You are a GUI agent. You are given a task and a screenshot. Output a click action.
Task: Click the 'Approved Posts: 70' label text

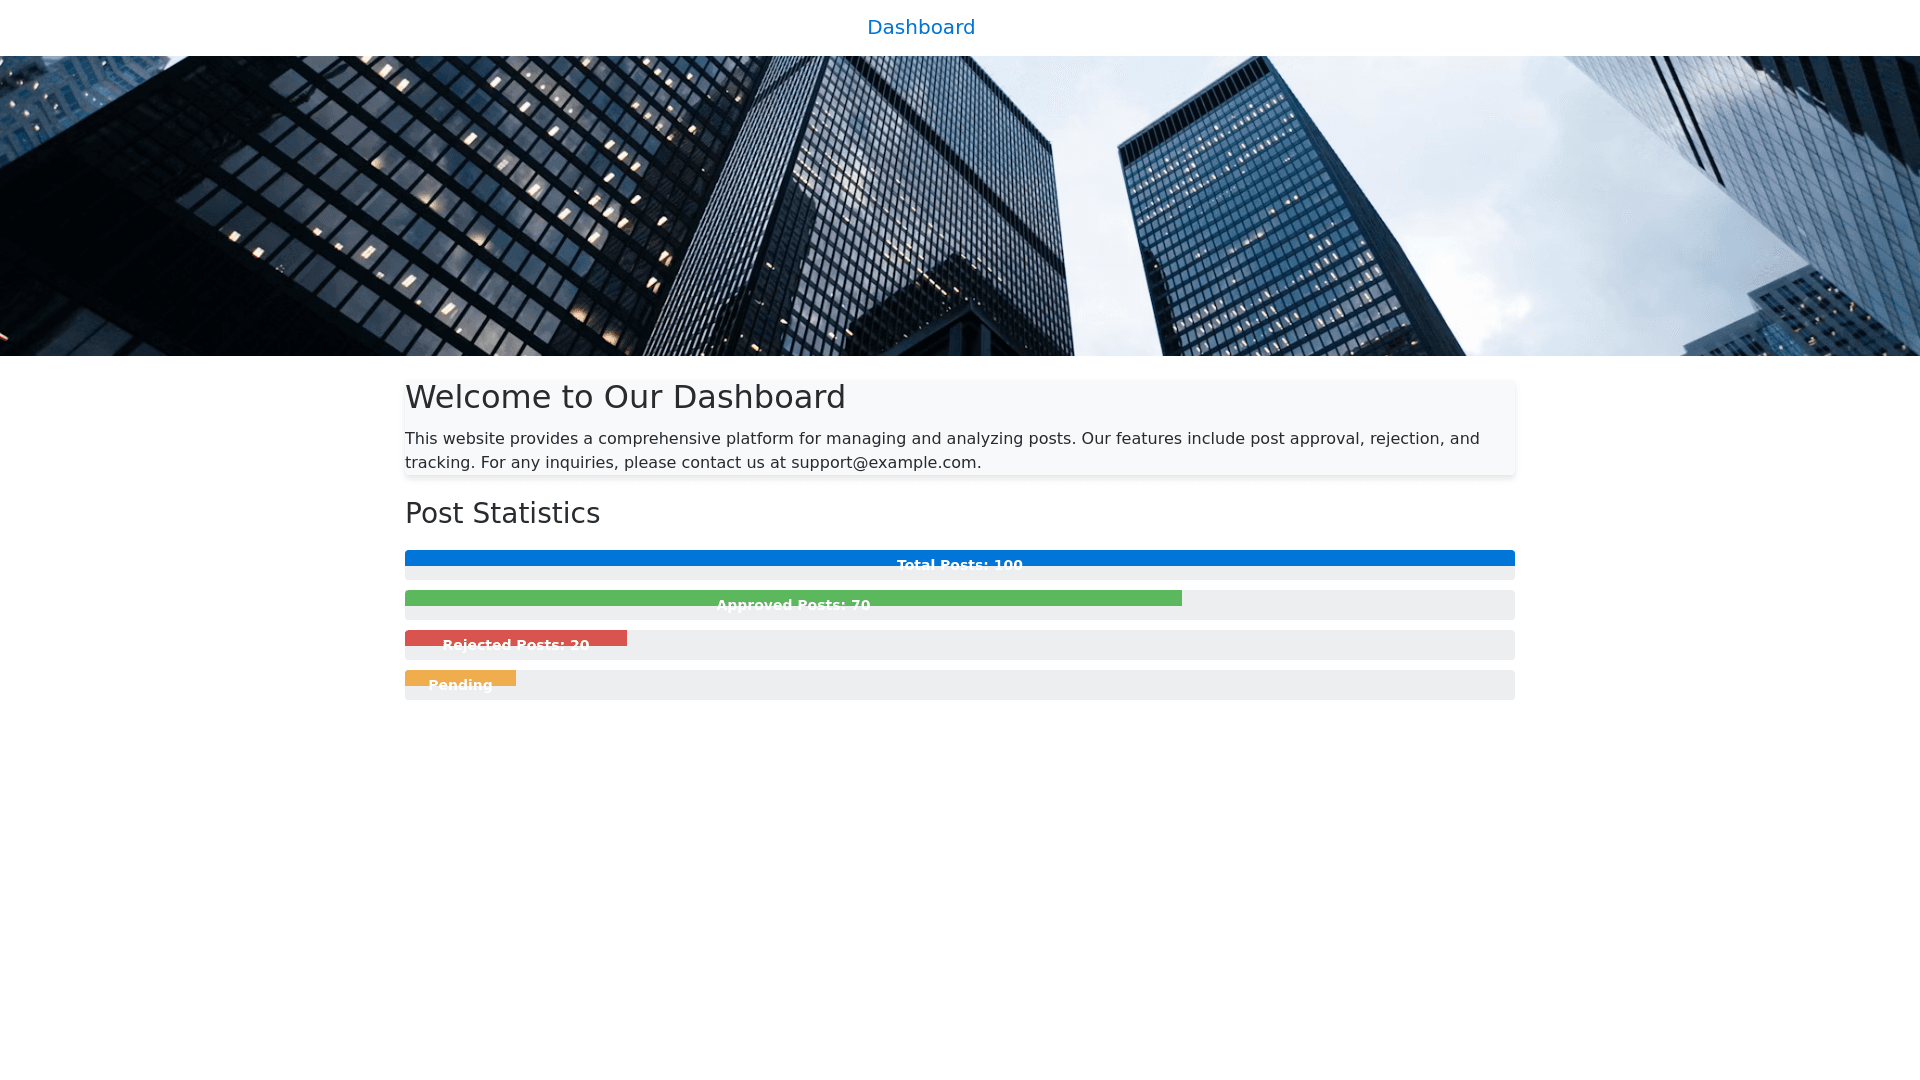point(793,603)
